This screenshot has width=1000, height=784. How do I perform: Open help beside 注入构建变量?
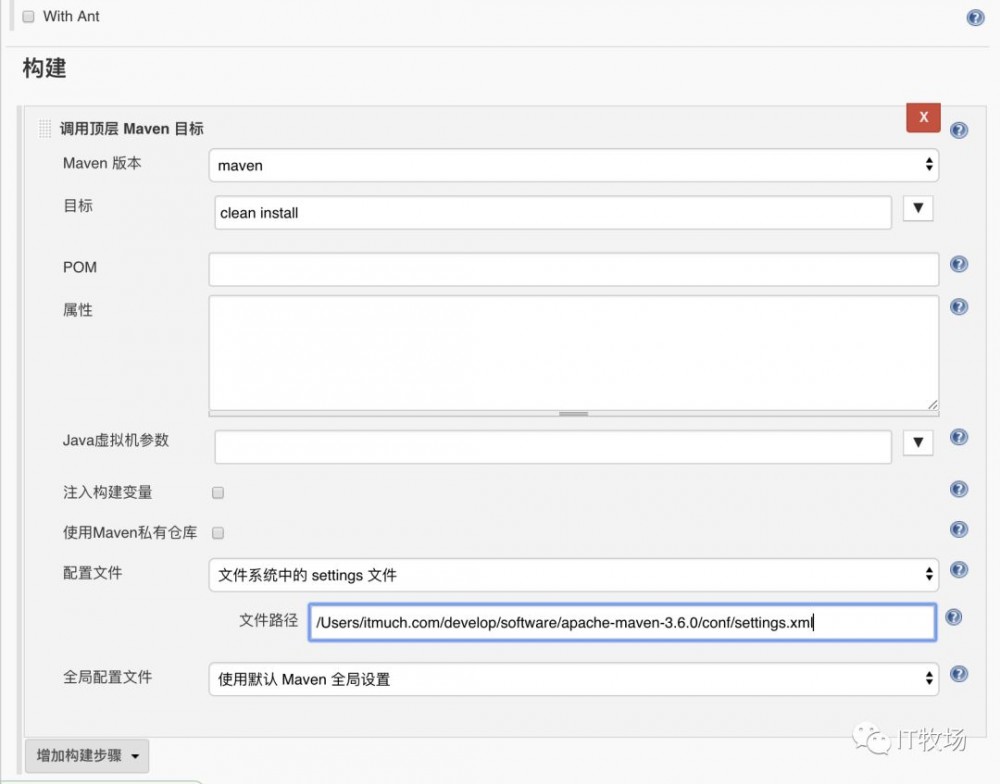click(x=958, y=489)
